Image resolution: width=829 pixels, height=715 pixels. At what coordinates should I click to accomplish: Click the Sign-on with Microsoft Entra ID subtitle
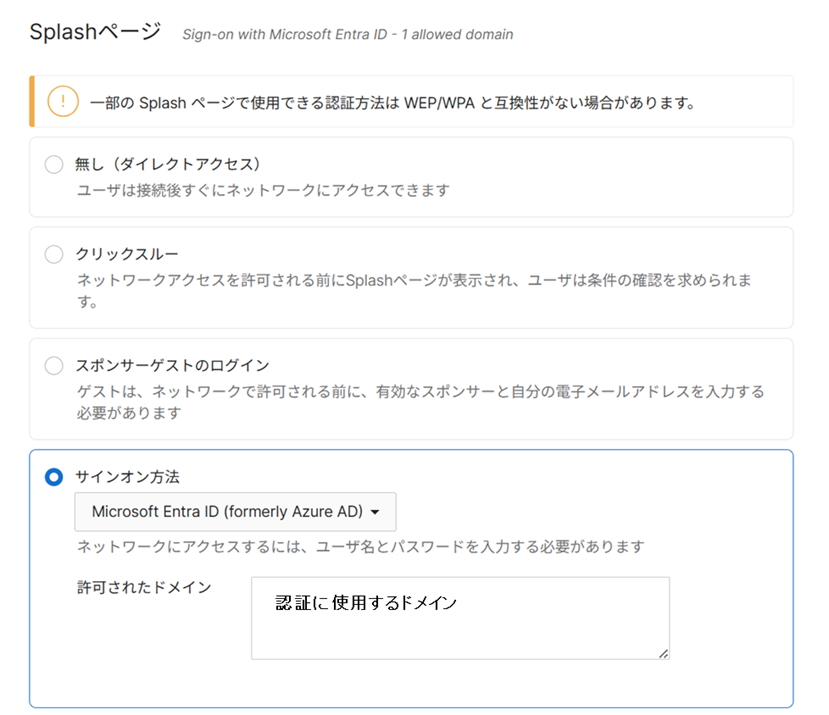pos(347,35)
